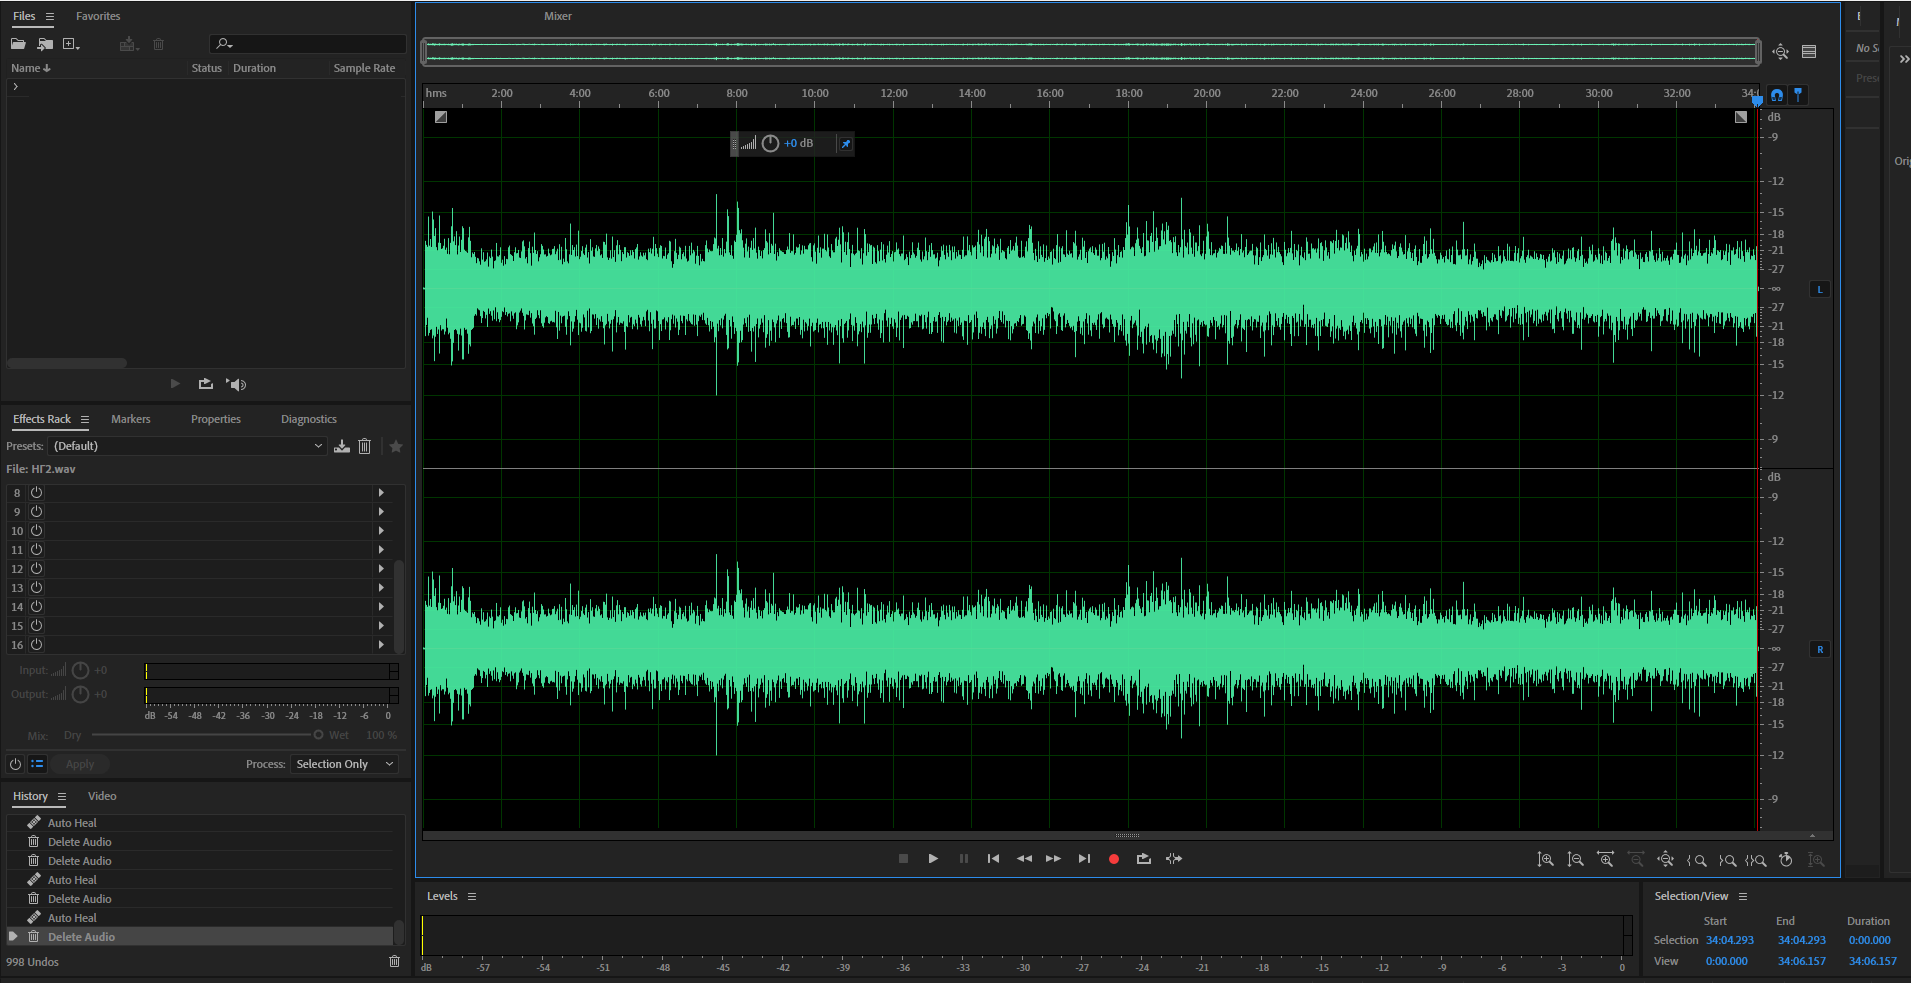Click the Rewind button
This screenshot has width=1911, height=983.
(x=1024, y=859)
